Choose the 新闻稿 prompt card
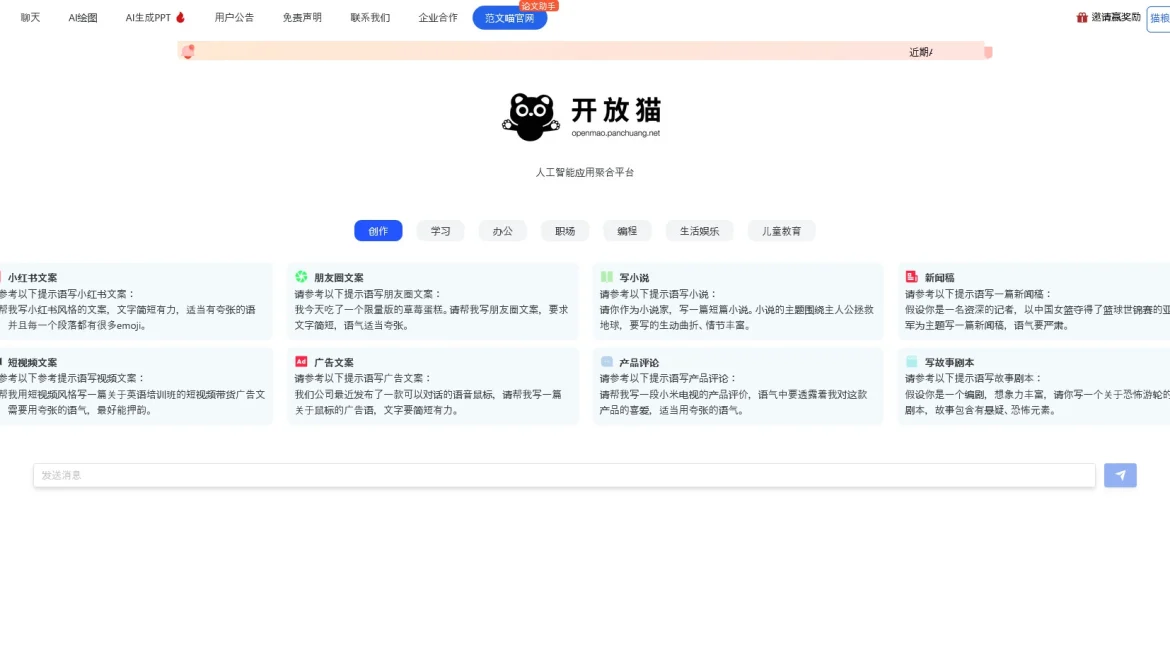The width and height of the screenshot is (1170, 650). point(1034,301)
